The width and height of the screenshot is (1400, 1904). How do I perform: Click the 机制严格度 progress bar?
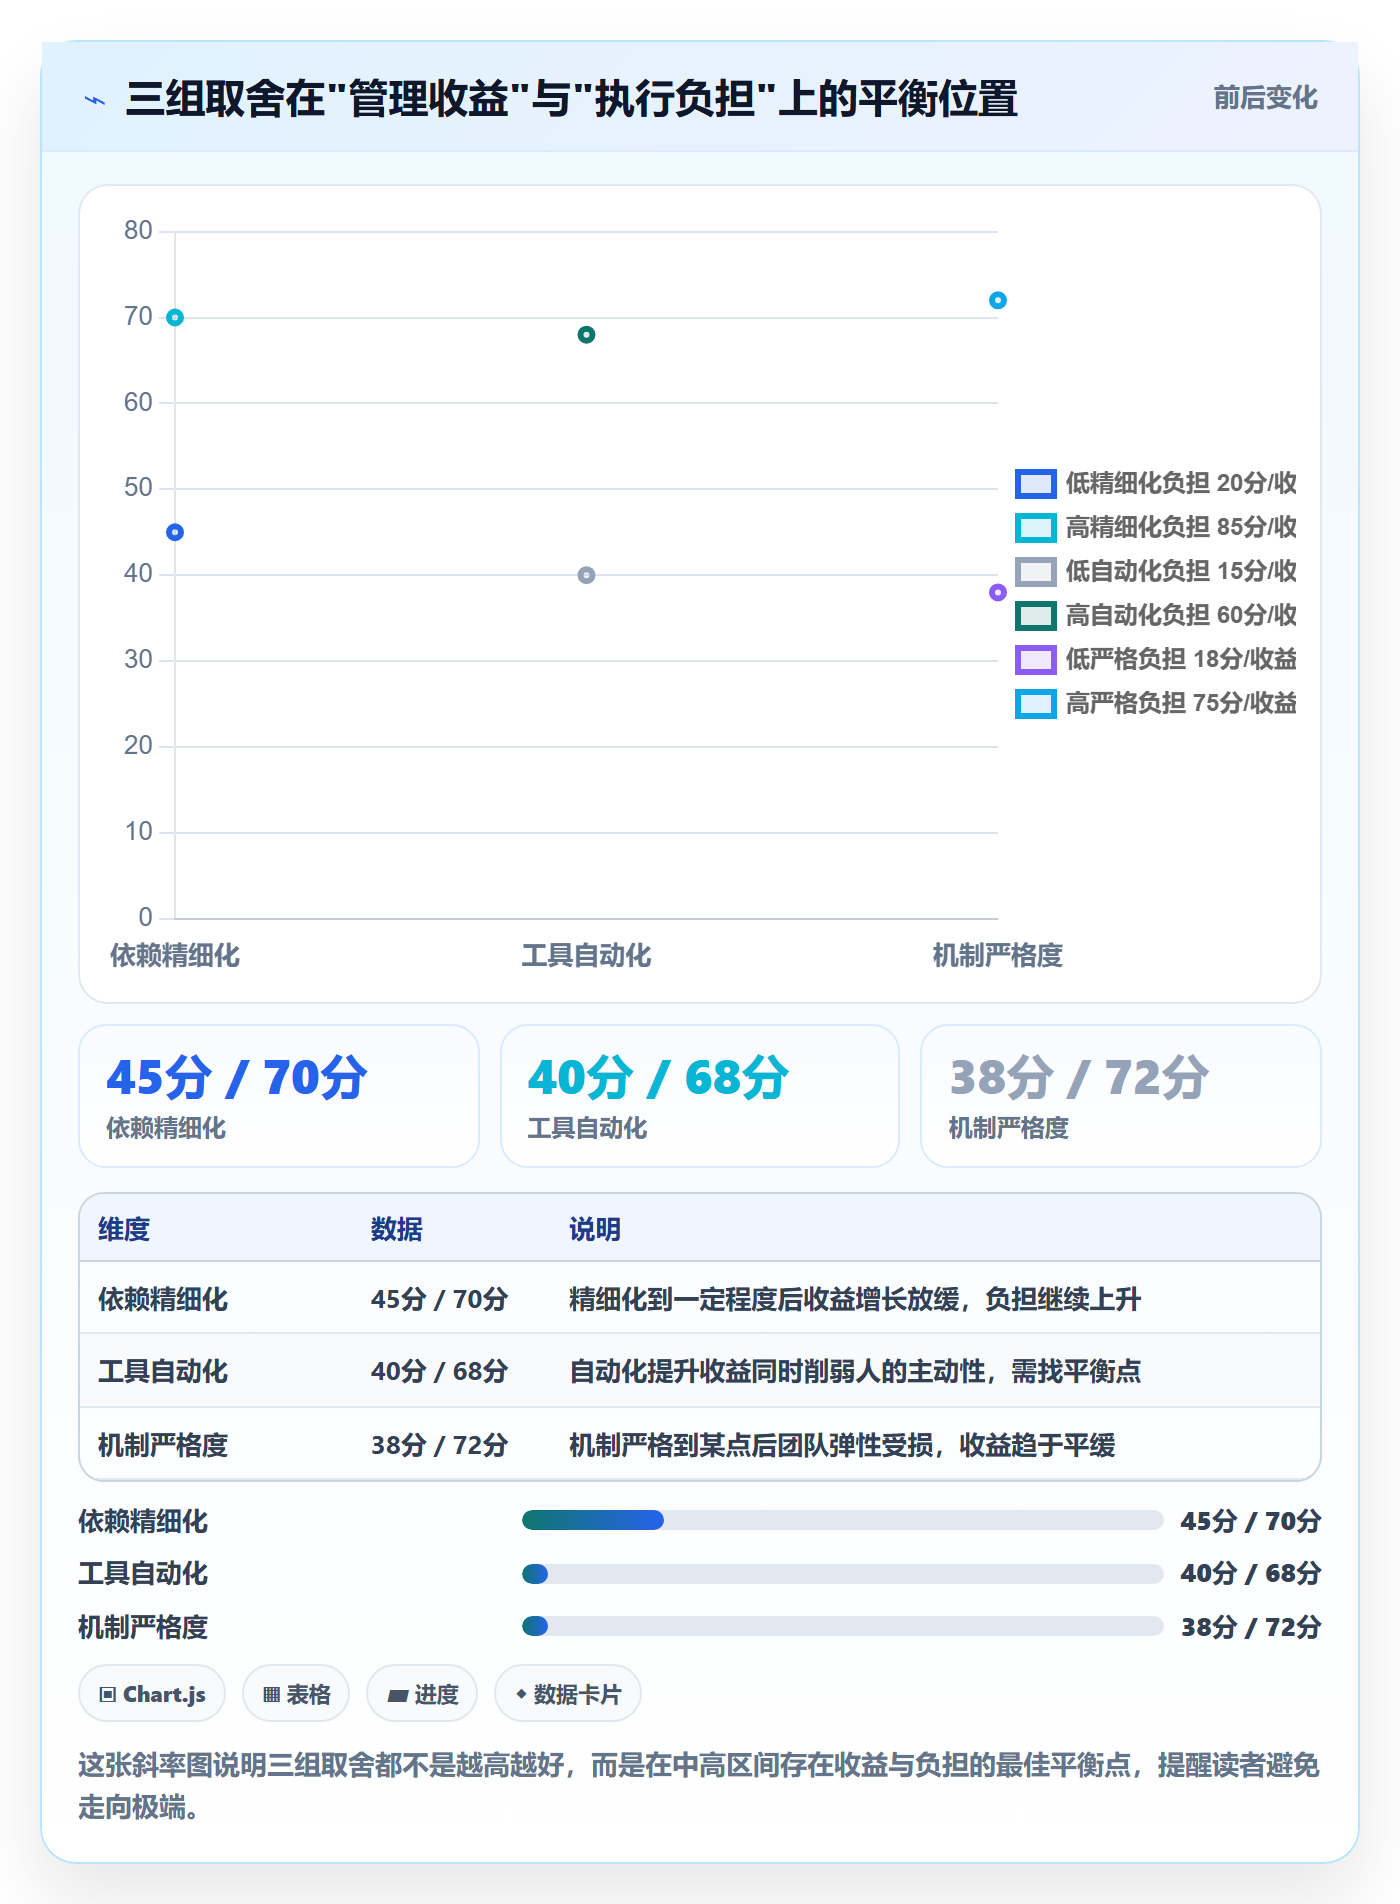(x=842, y=1626)
